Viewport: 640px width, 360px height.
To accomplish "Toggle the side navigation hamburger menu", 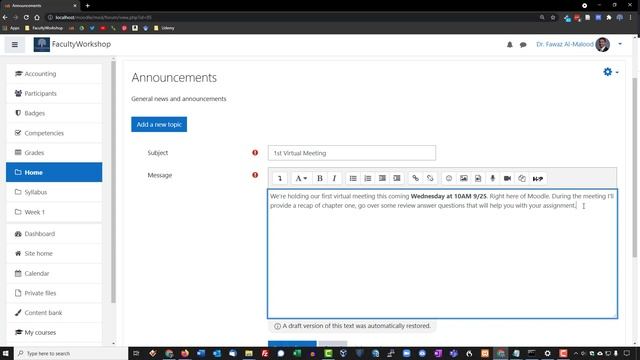I will click(15, 44).
